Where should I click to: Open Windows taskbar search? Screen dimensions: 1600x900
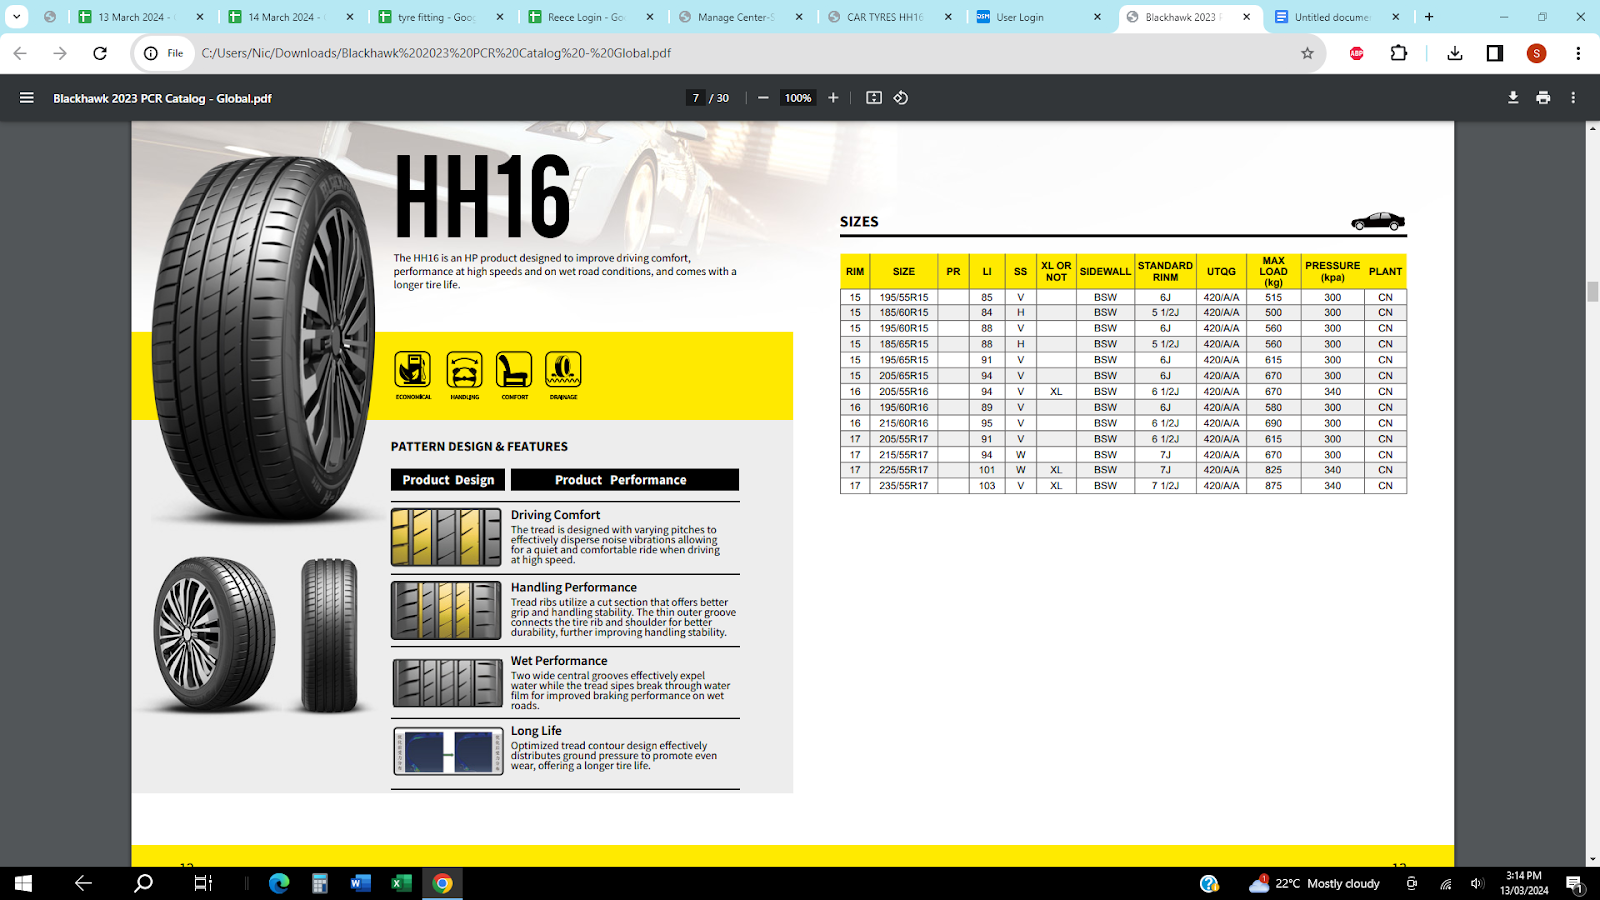click(144, 883)
